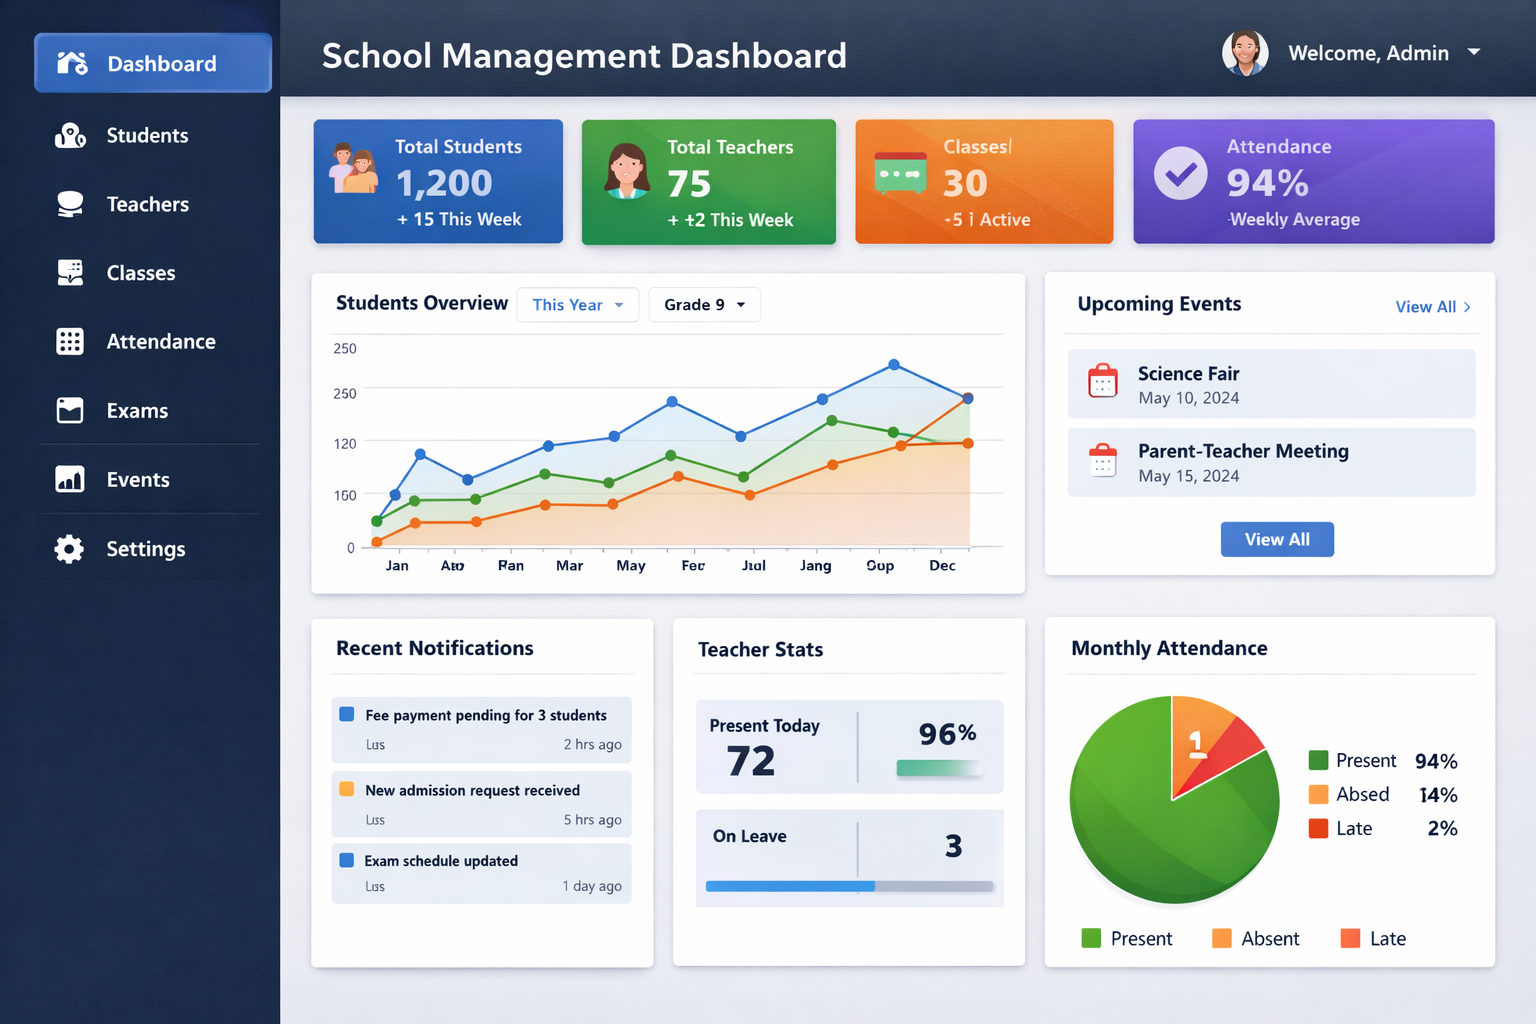
Task: Select the Students icon in the sidebar
Action: tap(70, 135)
